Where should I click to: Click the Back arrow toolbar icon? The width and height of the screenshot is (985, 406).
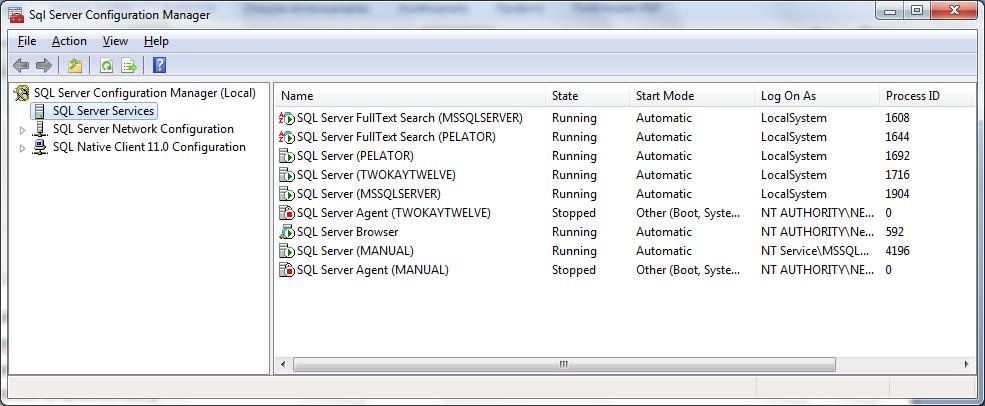(x=21, y=65)
